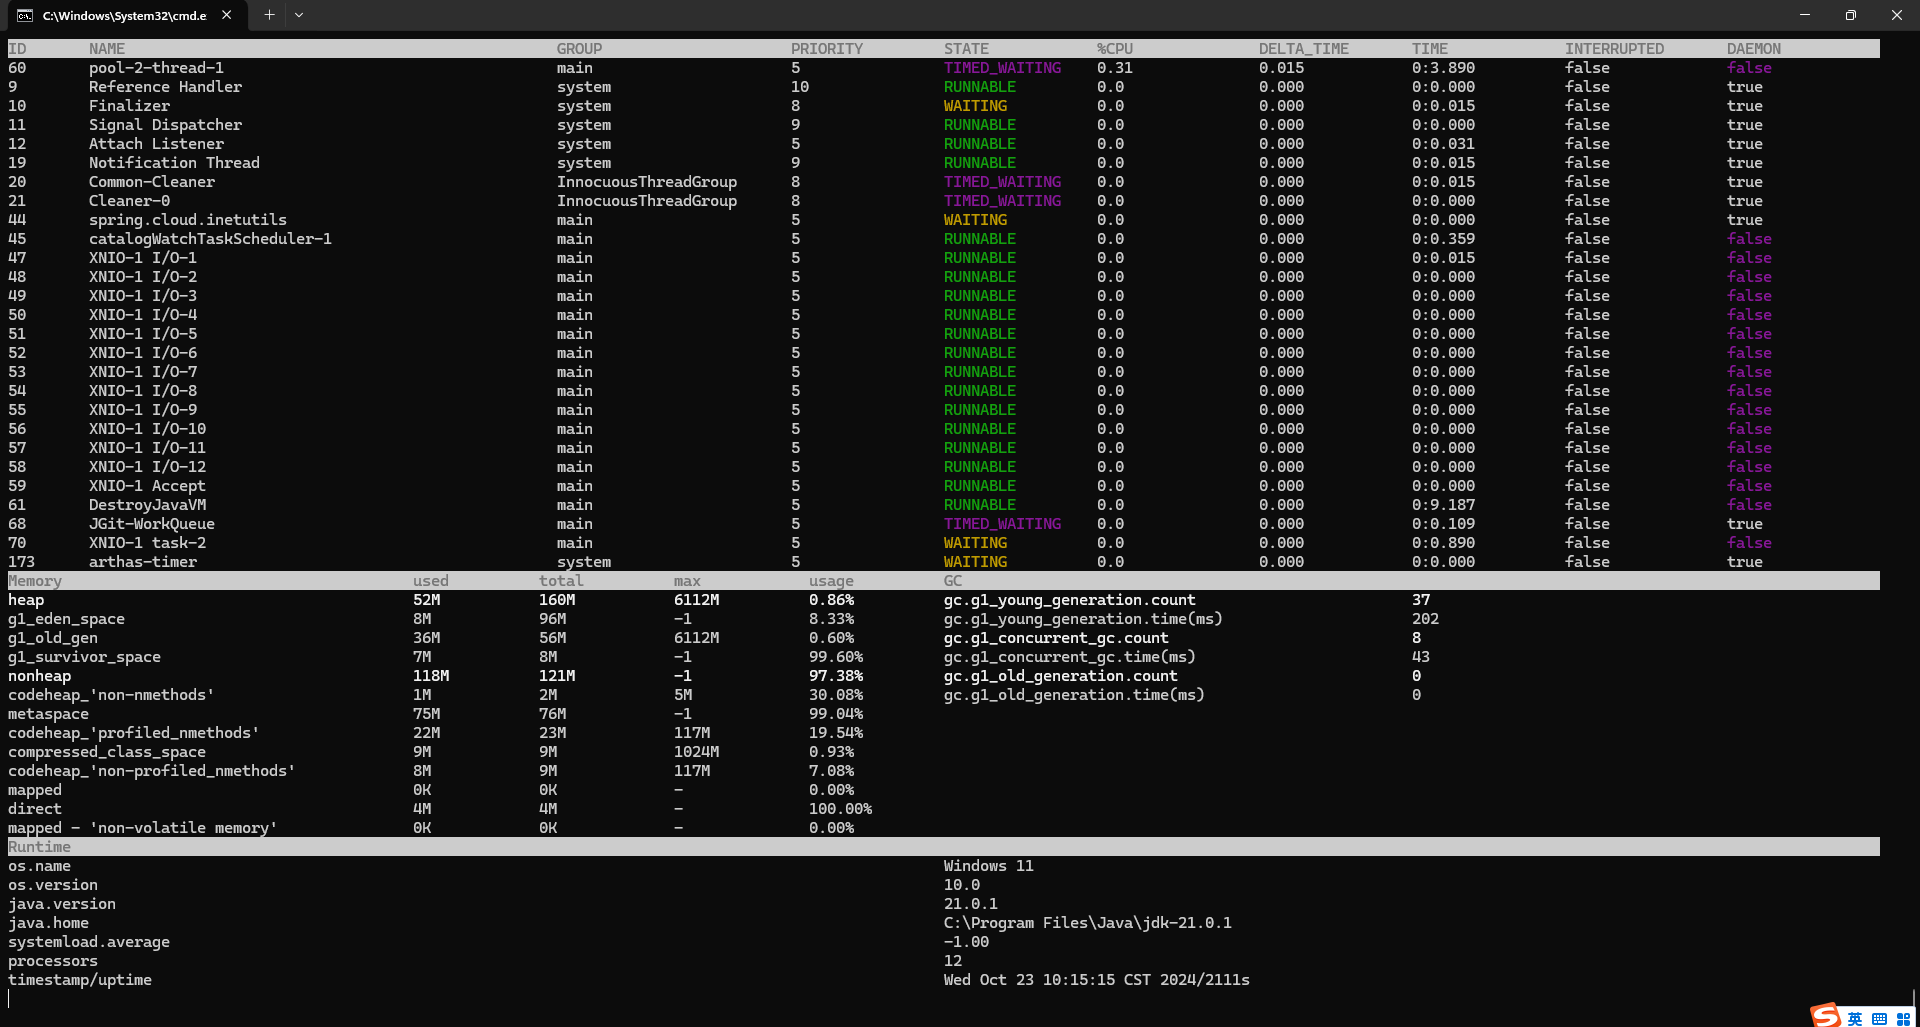Open the Sogou soft keyboard icon
The width and height of the screenshot is (1920, 1027).
click(1879, 1018)
